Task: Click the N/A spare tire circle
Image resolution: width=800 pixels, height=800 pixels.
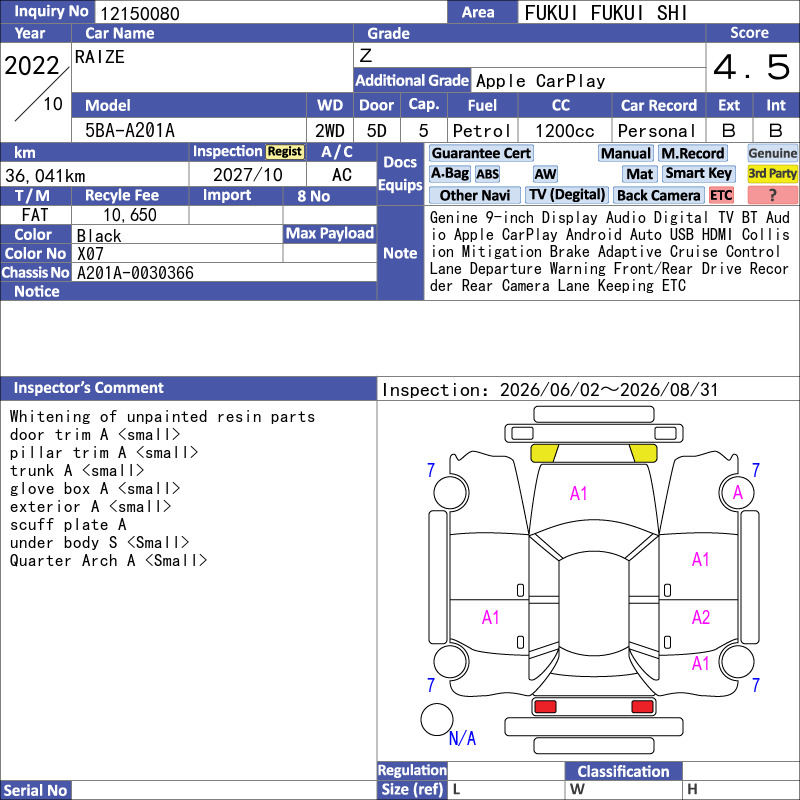Action: (x=437, y=719)
